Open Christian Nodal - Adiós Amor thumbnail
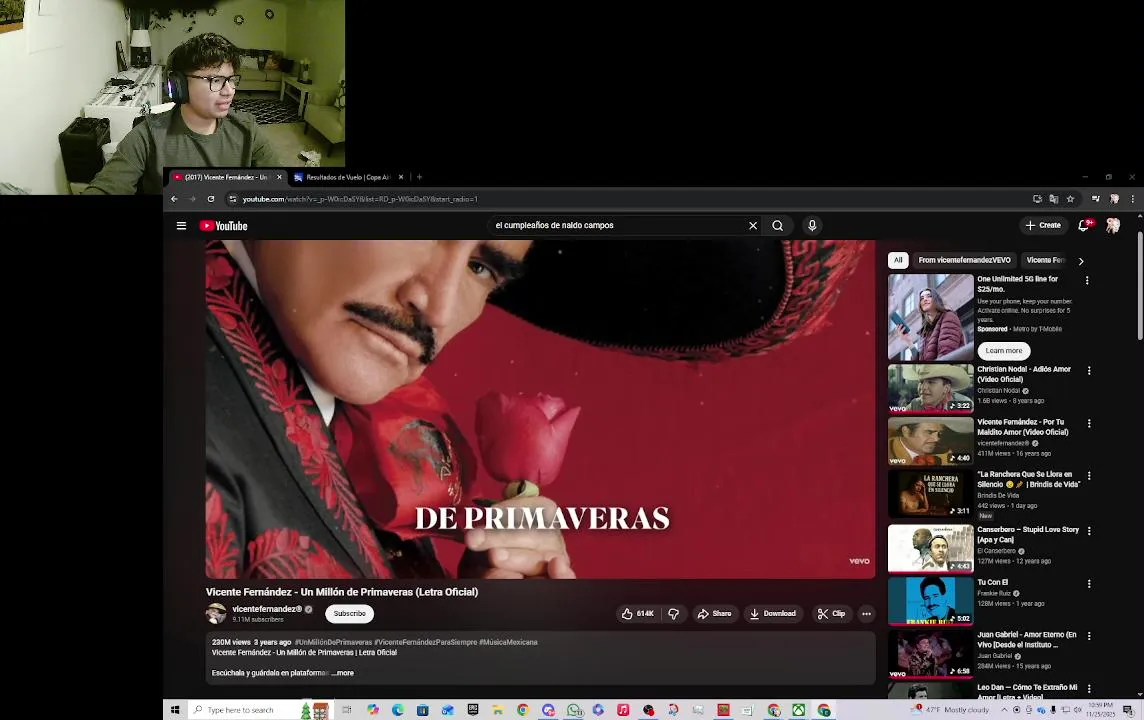Screen dimensions: 1144x720 (x=930, y=388)
